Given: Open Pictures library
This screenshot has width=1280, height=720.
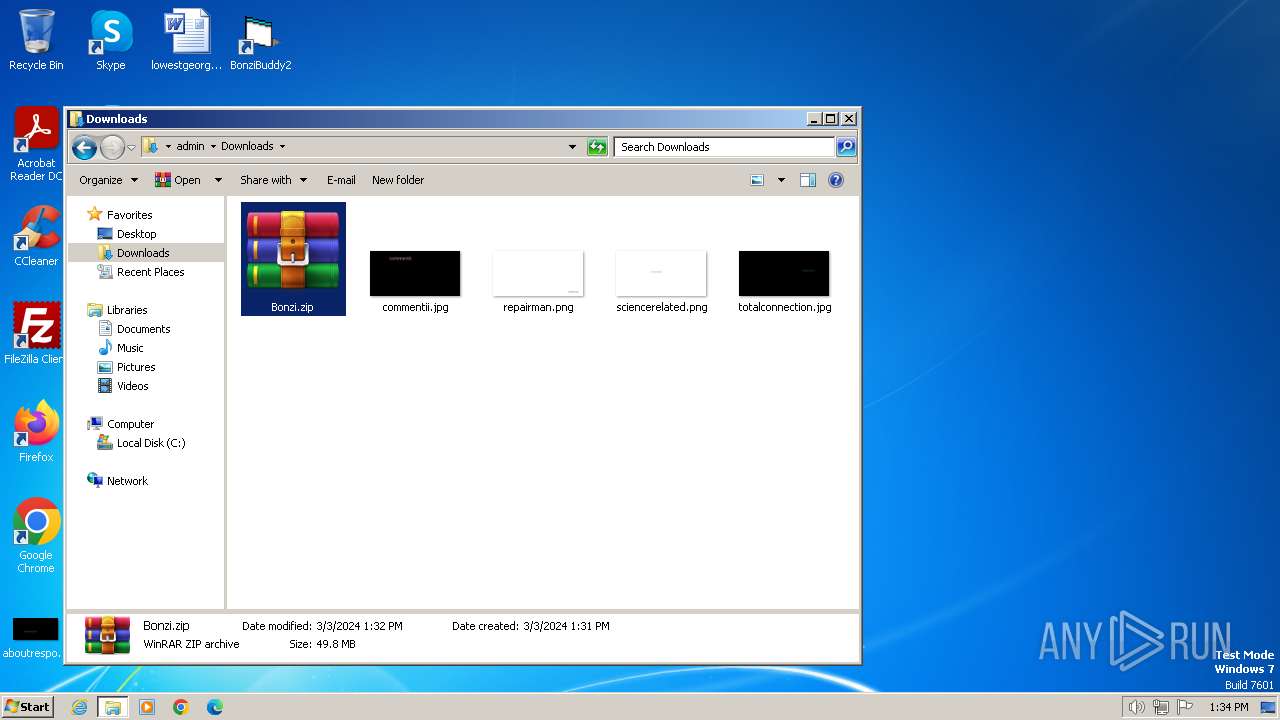Looking at the screenshot, I should tap(136, 367).
